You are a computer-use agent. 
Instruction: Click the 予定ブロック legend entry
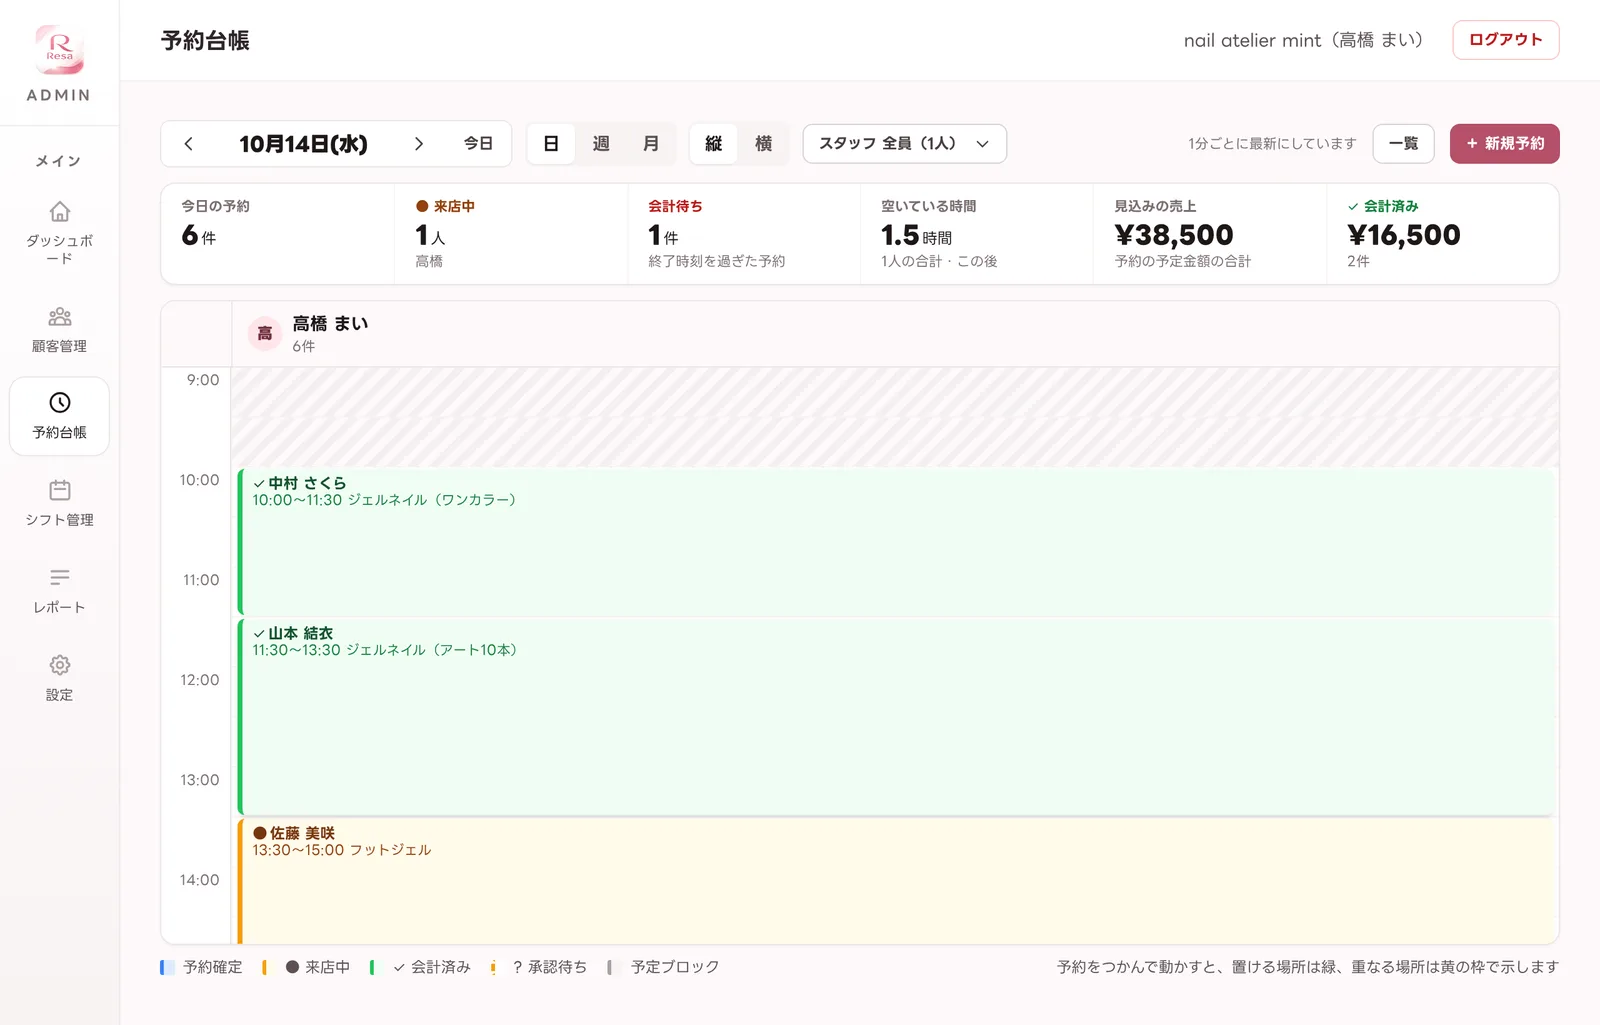coord(664,967)
